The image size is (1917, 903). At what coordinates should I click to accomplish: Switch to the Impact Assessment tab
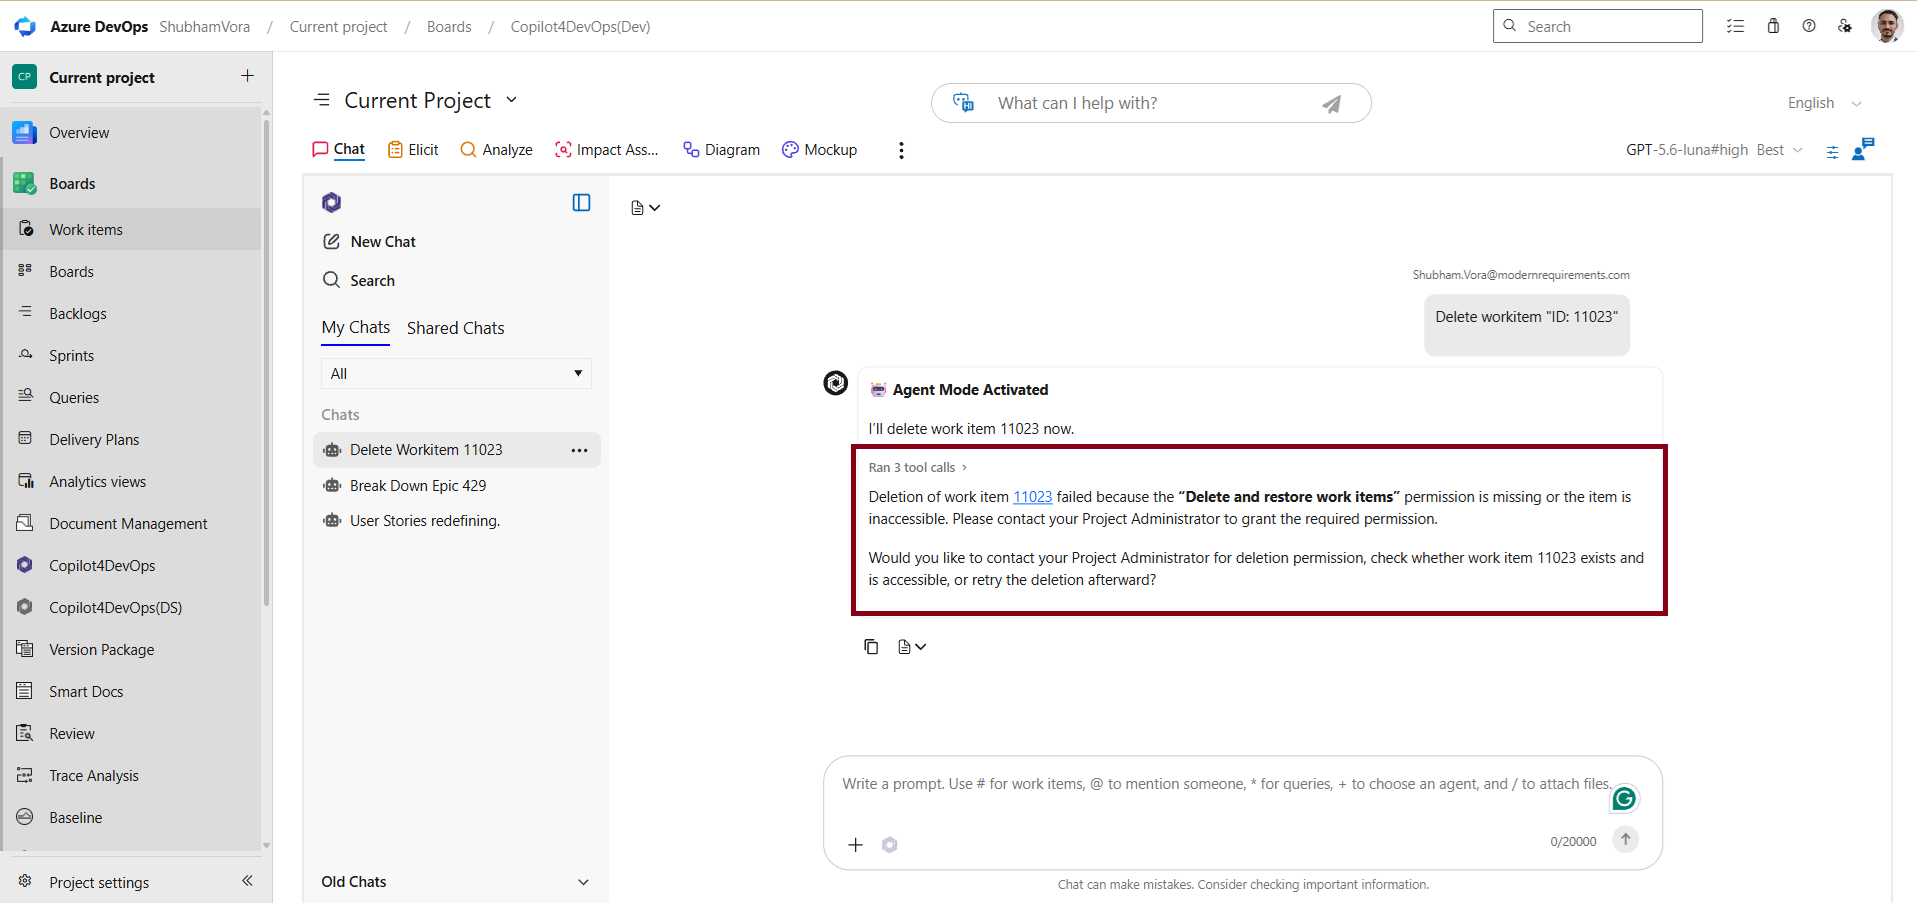(607, 150)
